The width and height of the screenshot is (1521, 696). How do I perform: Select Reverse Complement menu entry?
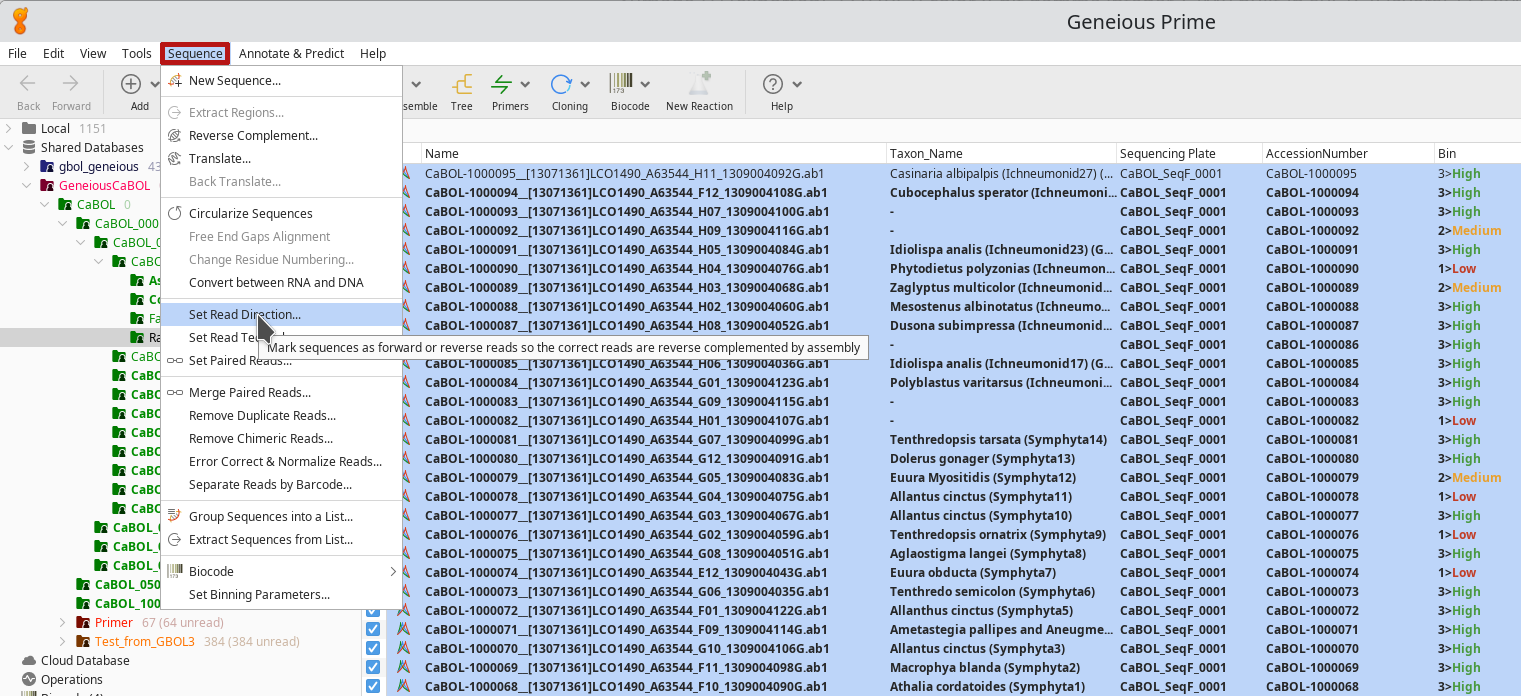click(x=253, y=136)
